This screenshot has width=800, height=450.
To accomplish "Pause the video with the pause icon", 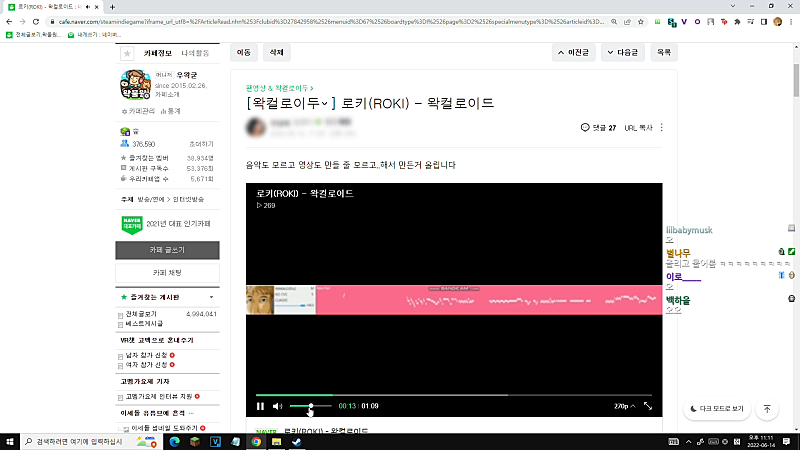I will (260, 406).
